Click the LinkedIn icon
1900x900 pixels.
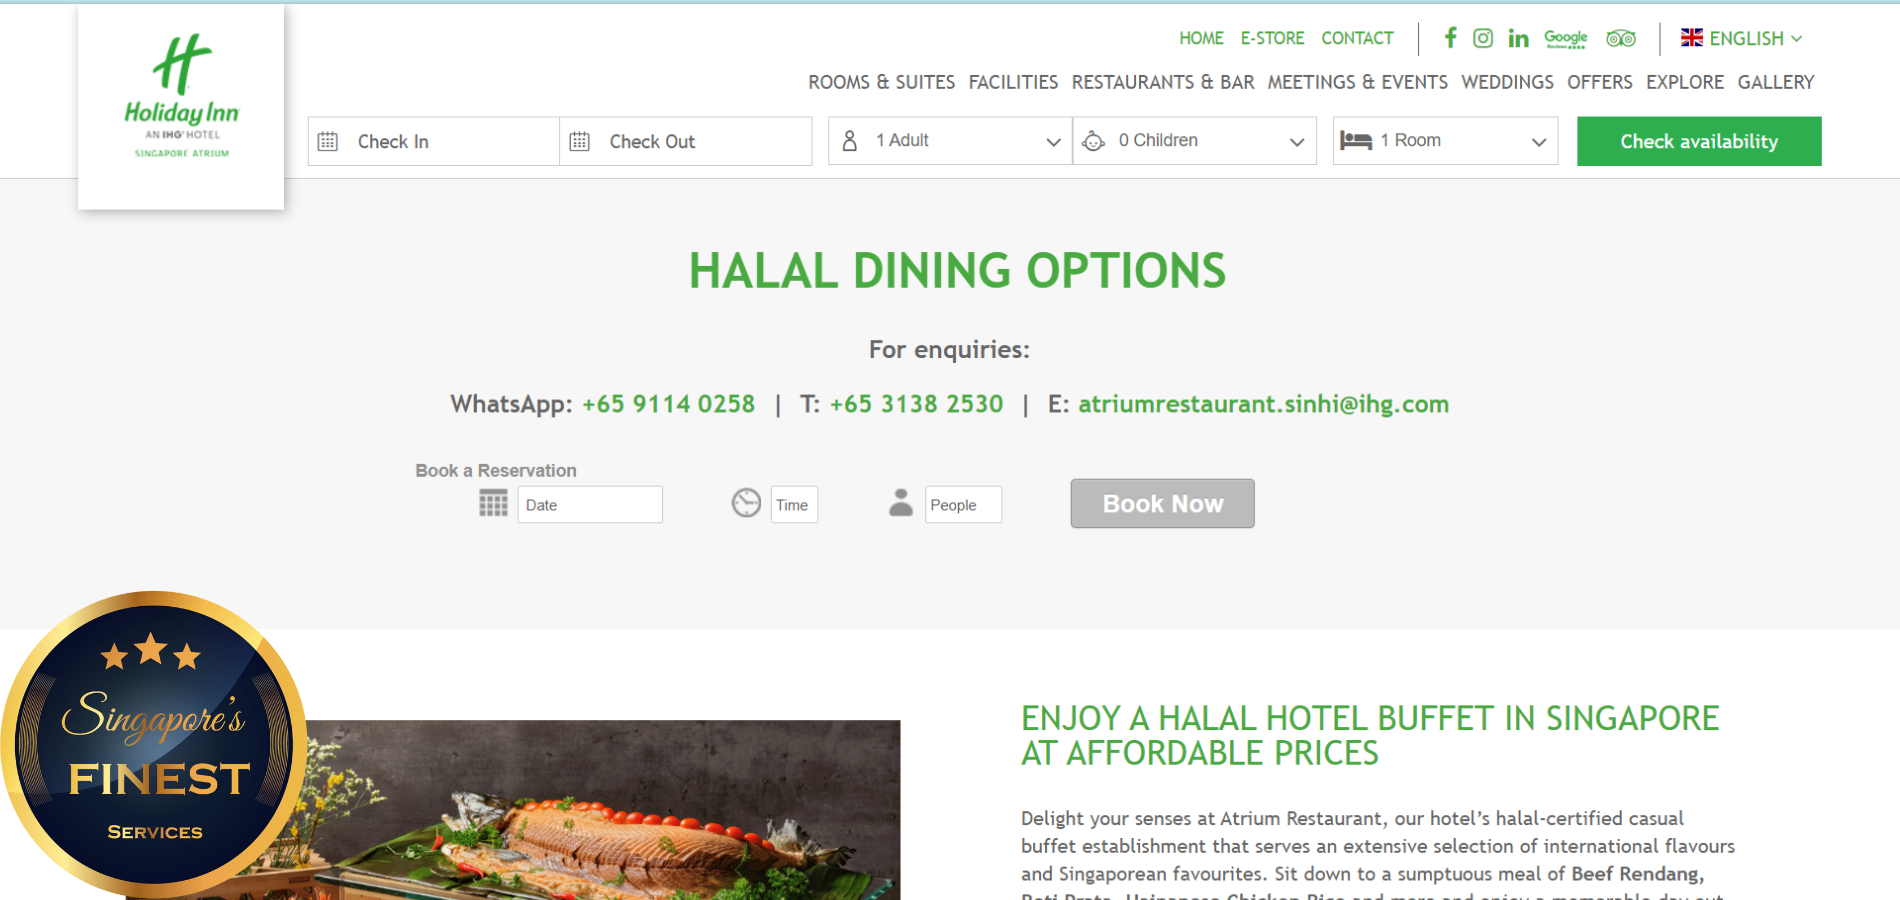click(x=1518, y=38)
